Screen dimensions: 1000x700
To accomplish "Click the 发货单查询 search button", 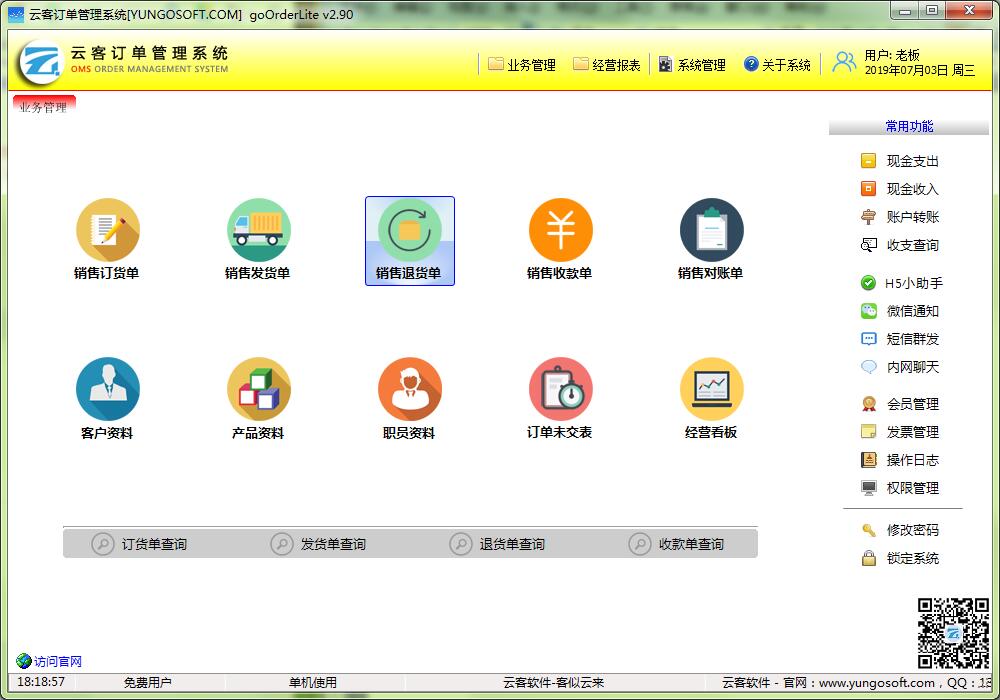I will coord(318,544).
